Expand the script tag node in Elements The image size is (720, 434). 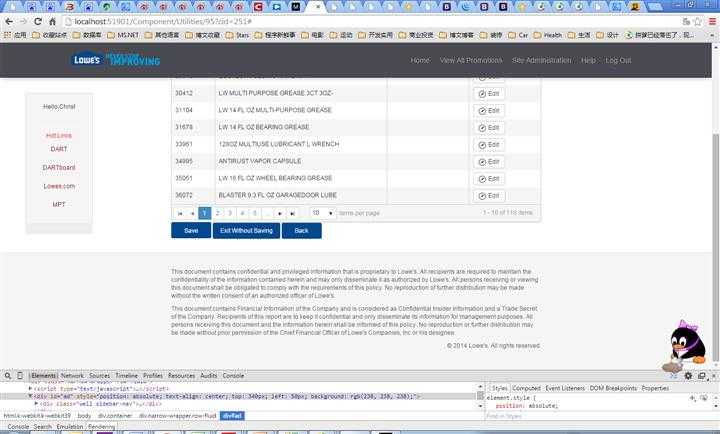coord(30,389)
